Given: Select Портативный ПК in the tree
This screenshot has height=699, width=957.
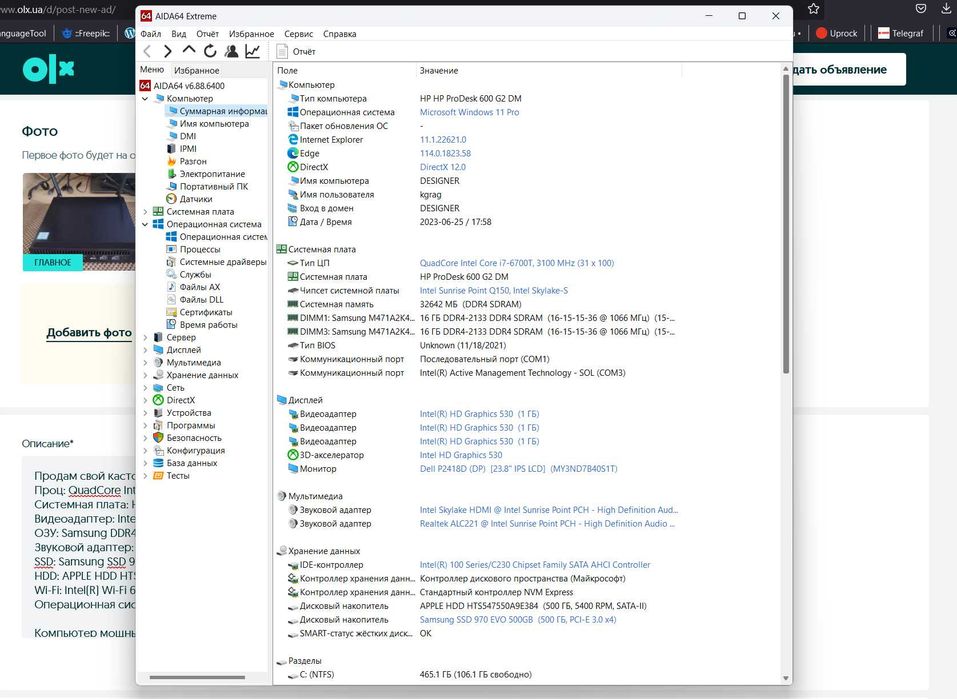Looking at the screenshot, I should (x=213, y=186).
